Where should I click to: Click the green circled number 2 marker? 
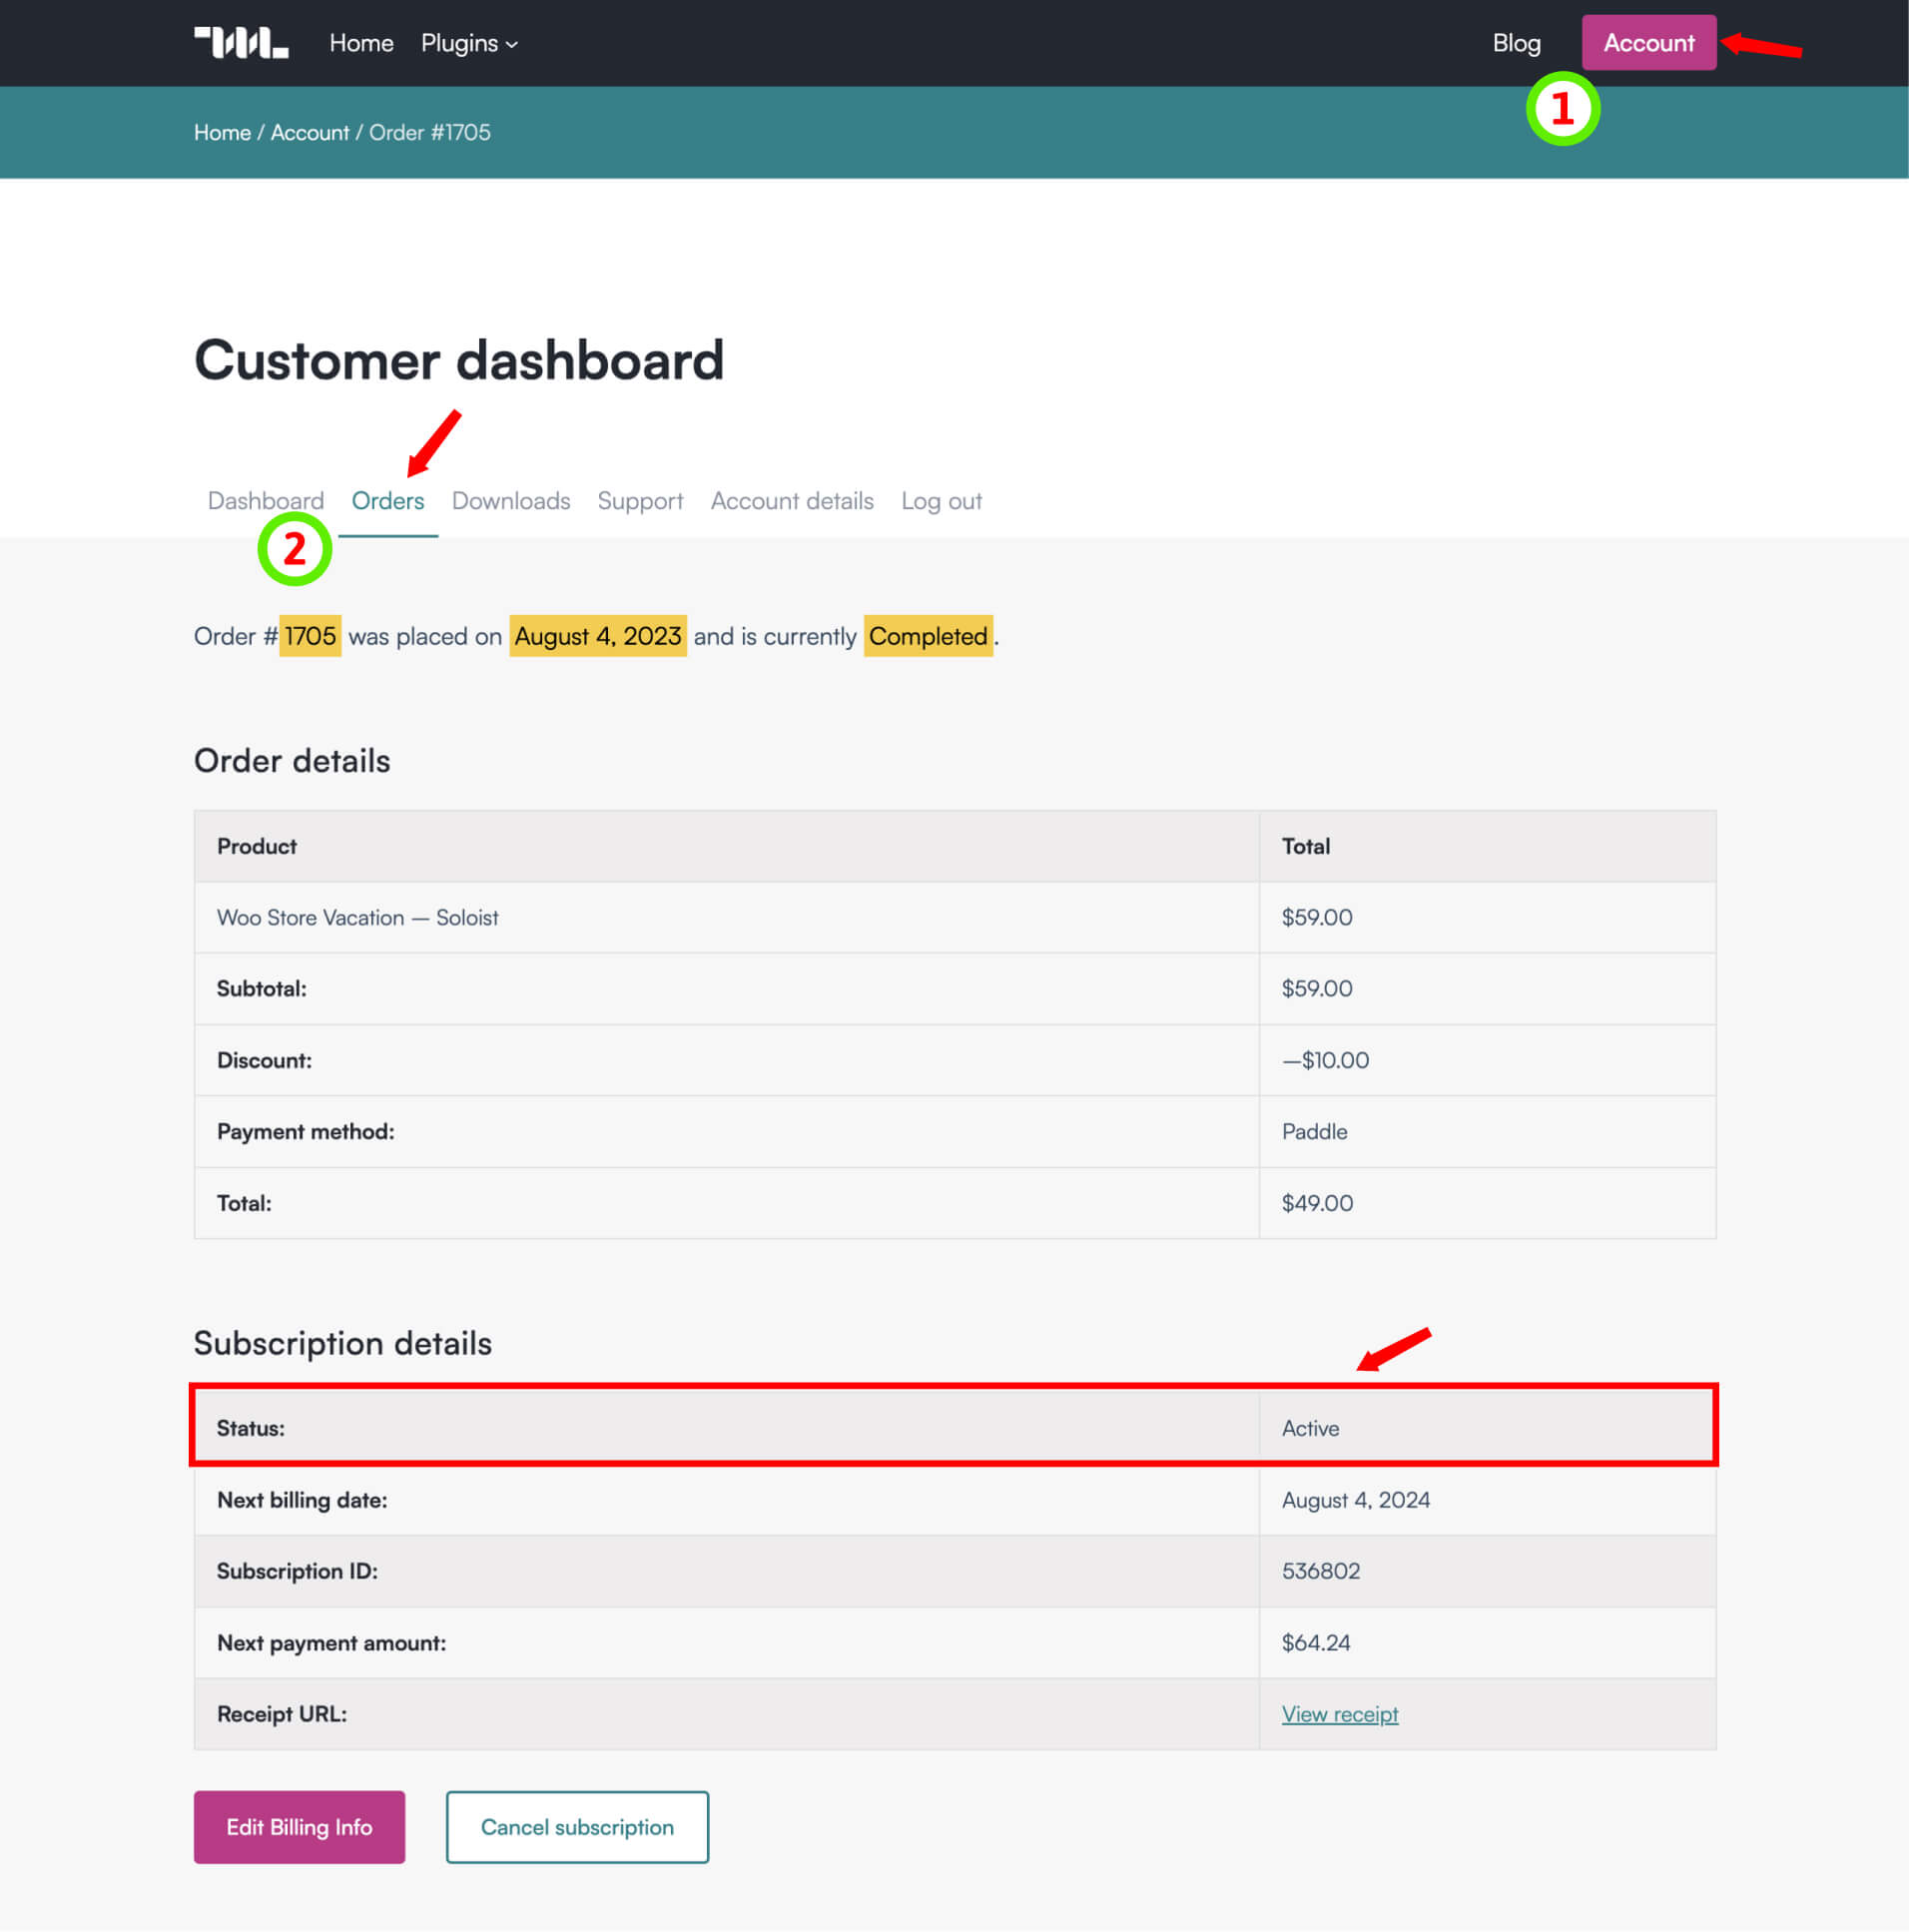click(294, 549)
